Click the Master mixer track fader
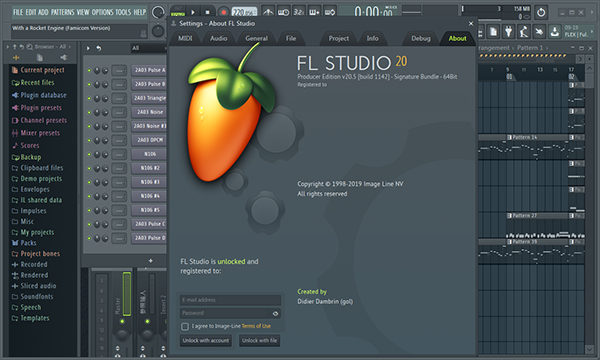600x360 pixels. 127,294
